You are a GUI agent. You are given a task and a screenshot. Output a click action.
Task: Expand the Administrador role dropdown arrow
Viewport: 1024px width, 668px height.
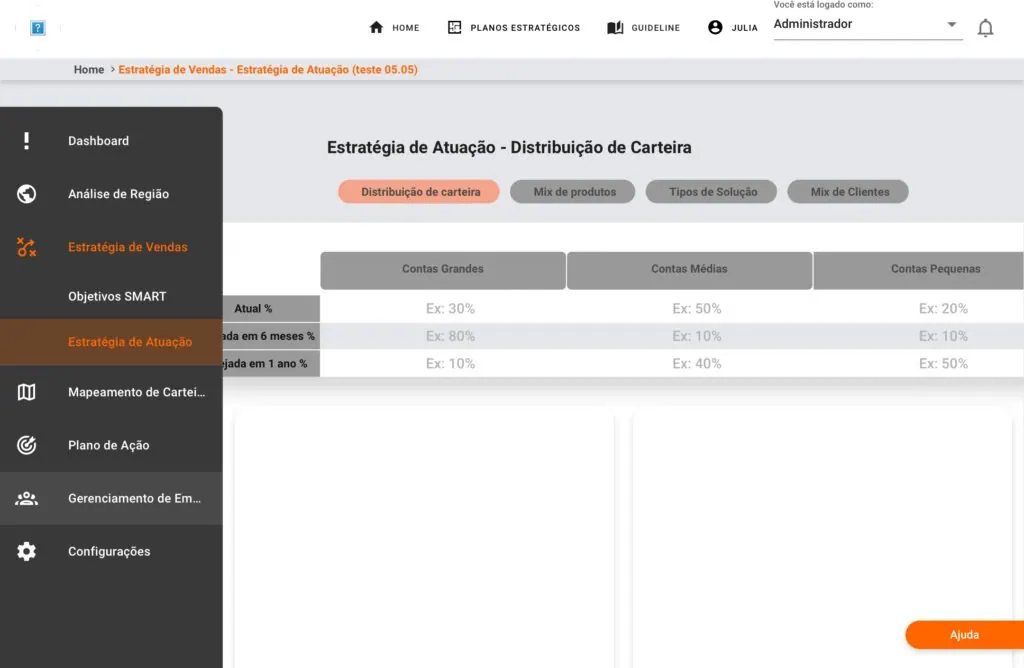(952, 24)
